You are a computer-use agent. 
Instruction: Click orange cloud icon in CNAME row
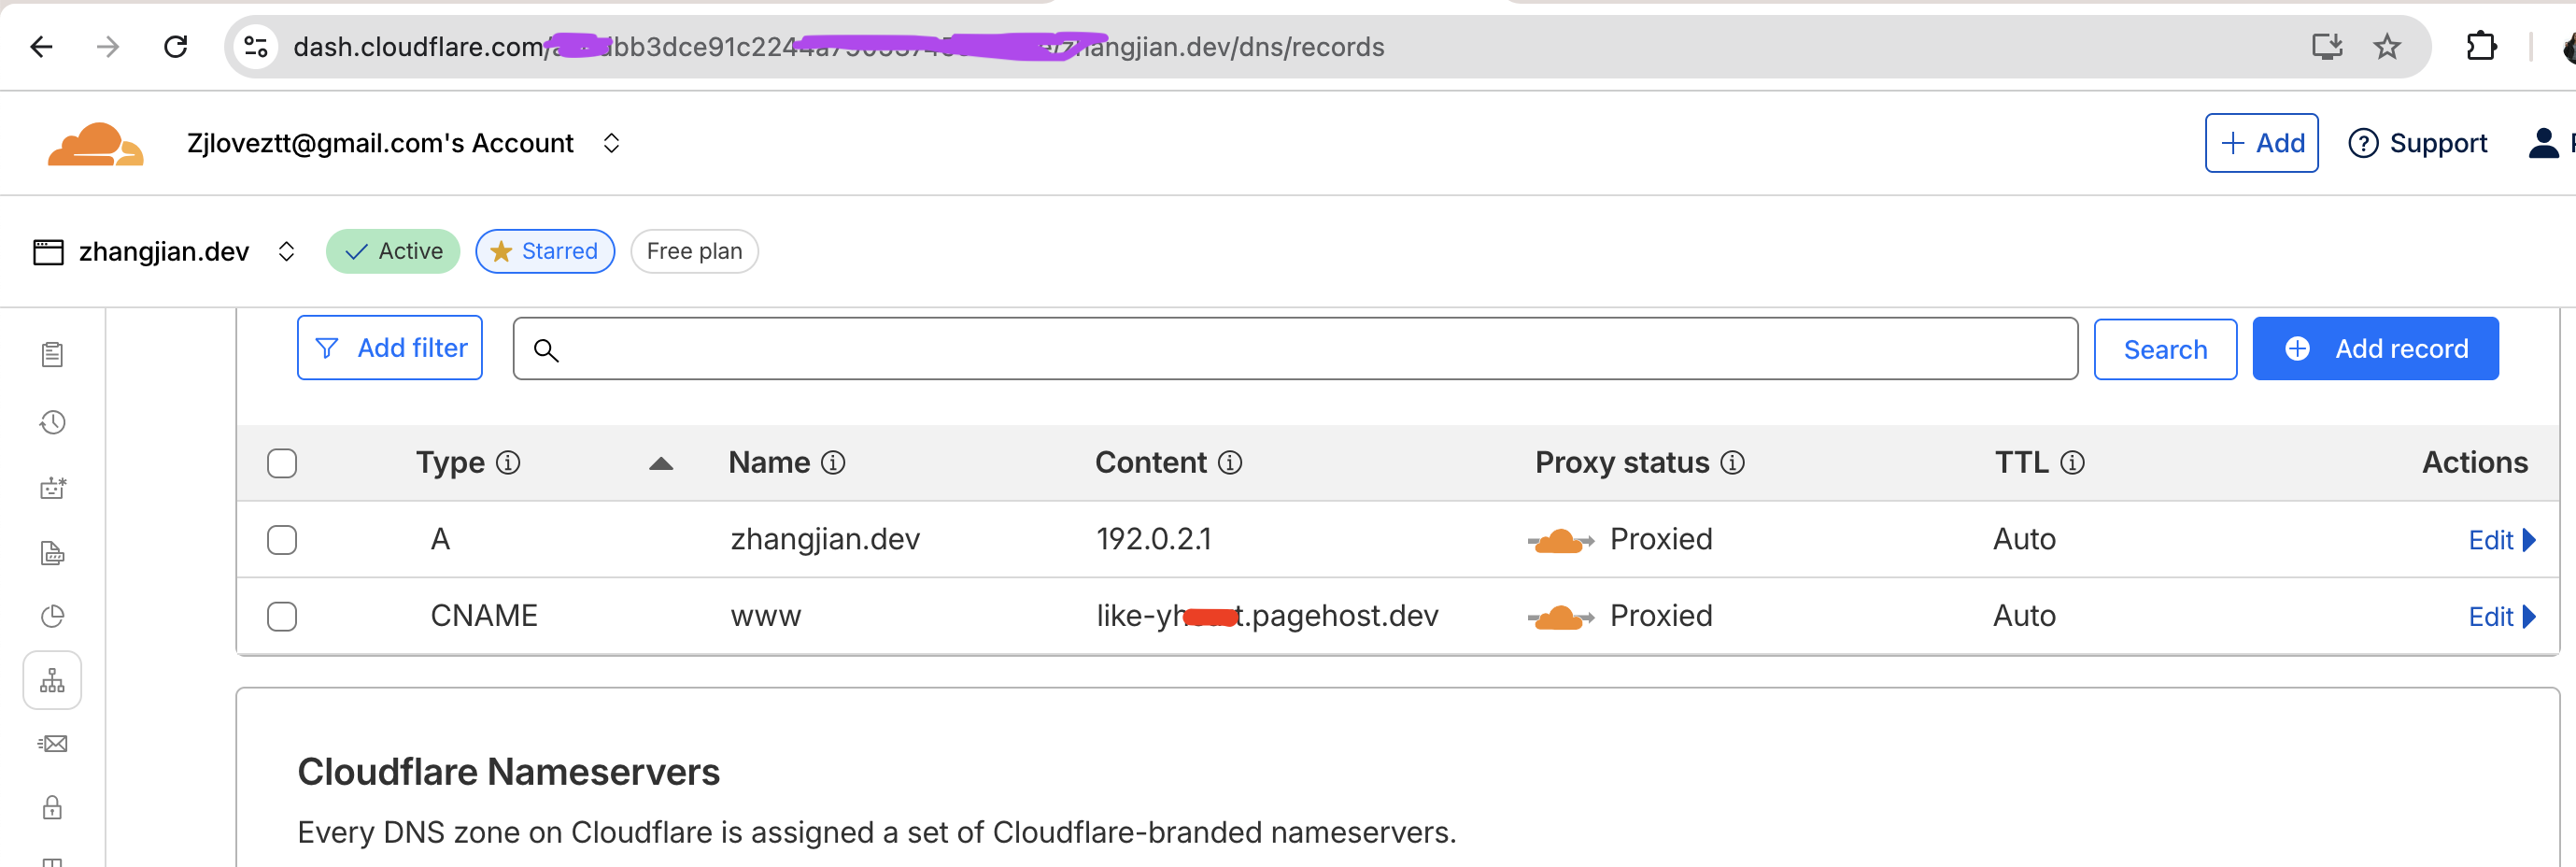pyautogui.click(x=1561, y=618)
